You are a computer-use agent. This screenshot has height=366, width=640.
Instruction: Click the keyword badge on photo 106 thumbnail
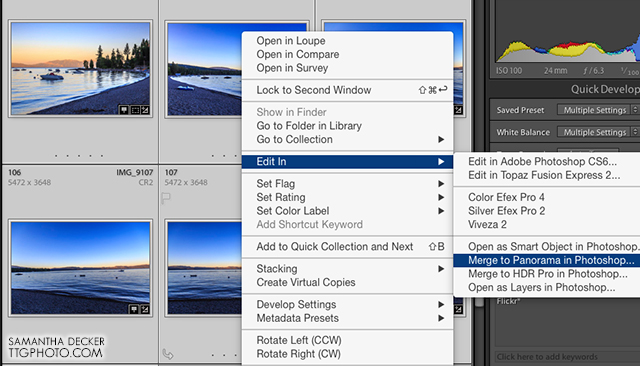(x=134, y=309)
